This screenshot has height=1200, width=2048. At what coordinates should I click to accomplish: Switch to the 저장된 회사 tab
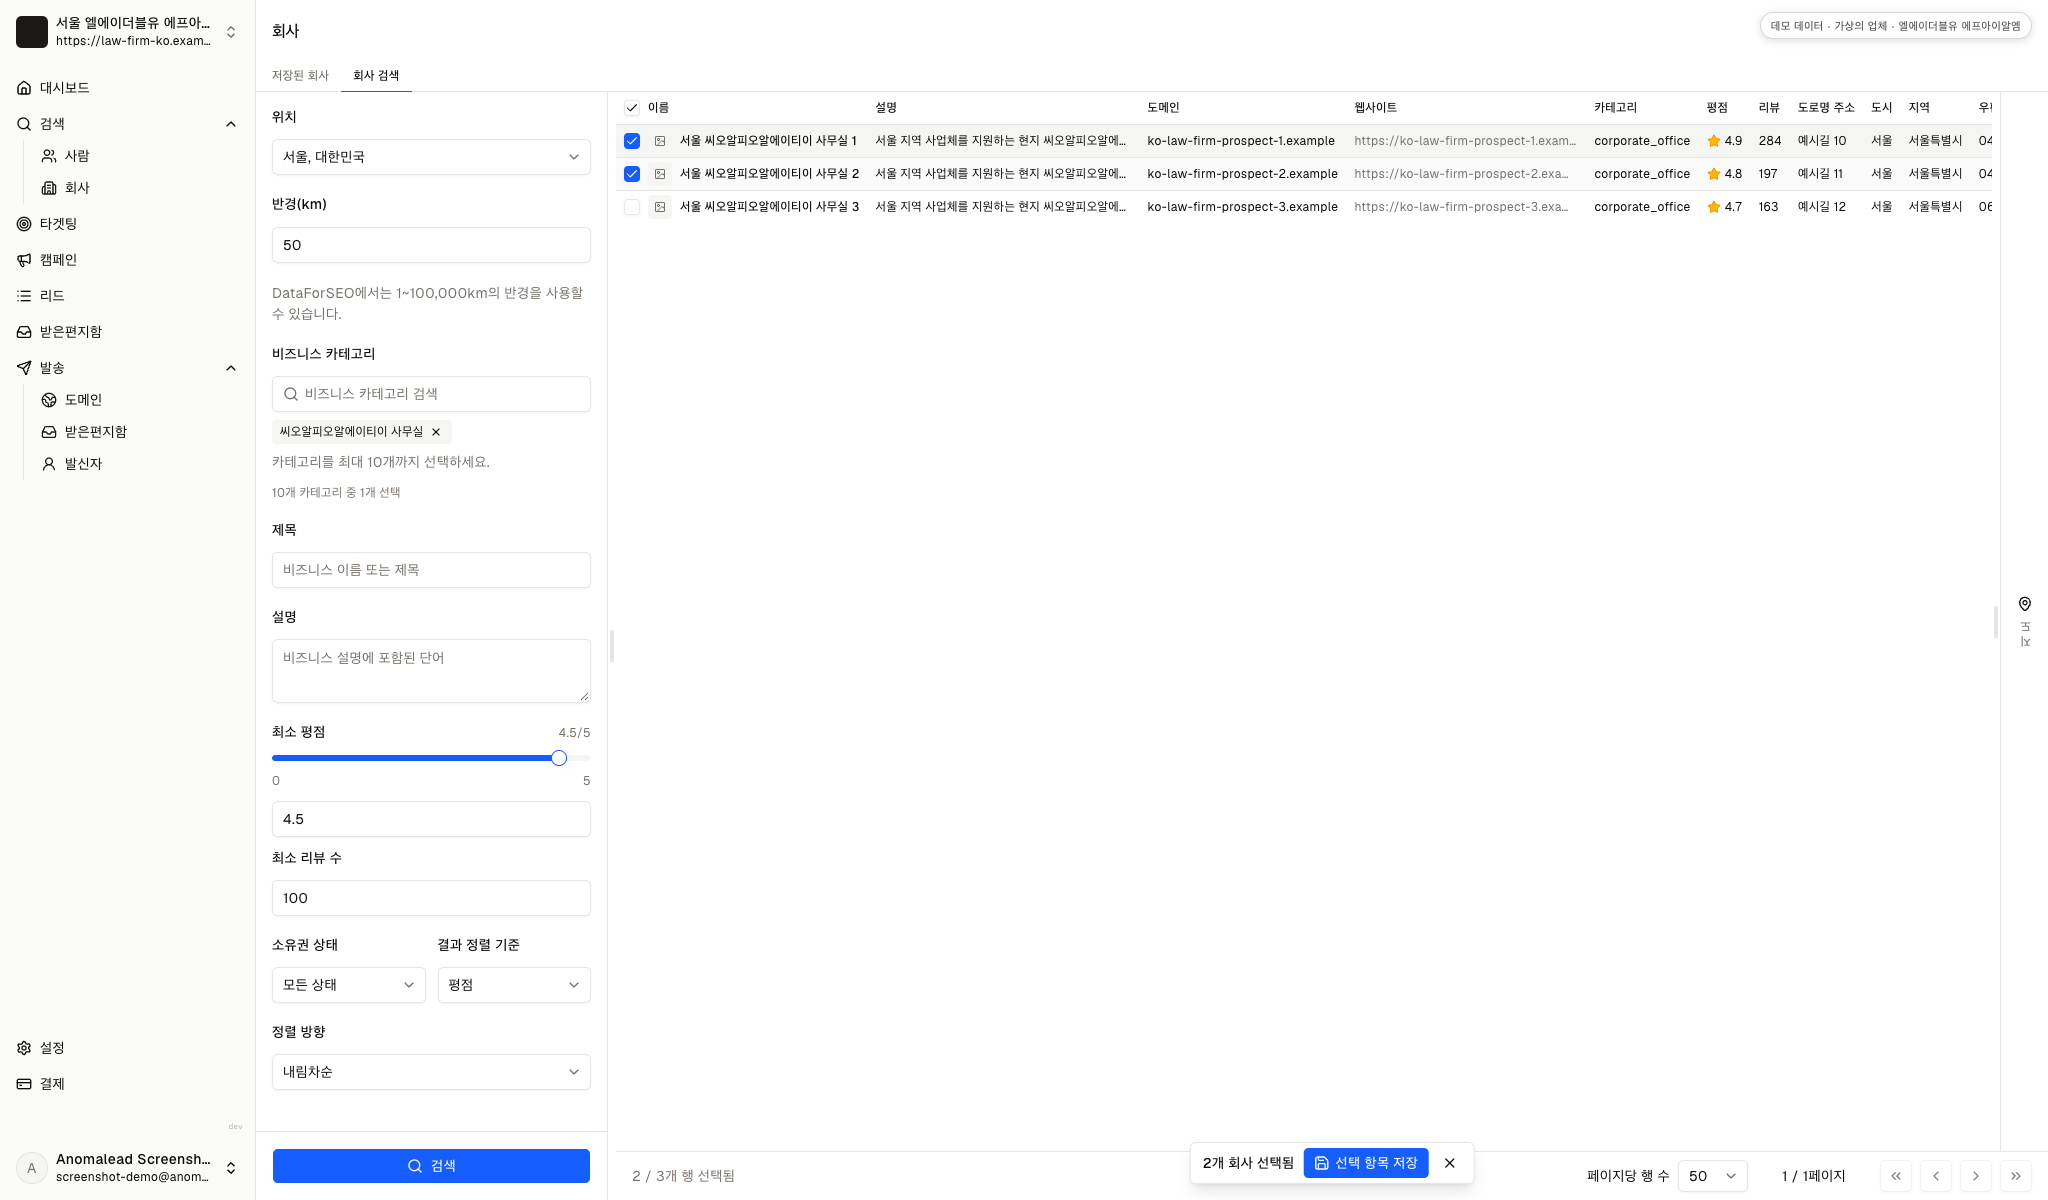click(x=300, y=76)
